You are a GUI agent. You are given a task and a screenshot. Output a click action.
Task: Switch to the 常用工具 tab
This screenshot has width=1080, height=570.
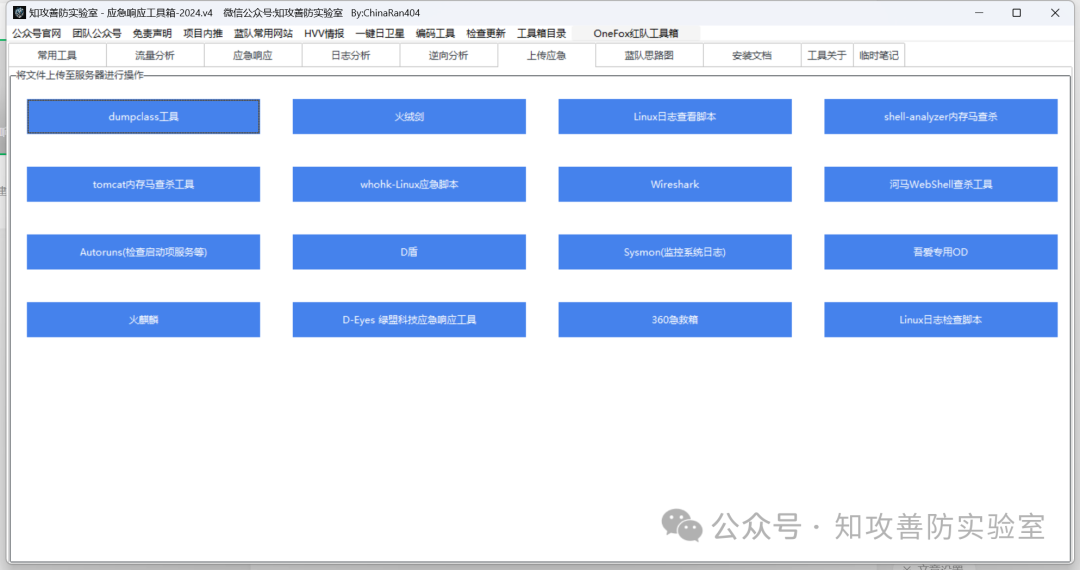(57, 55)
